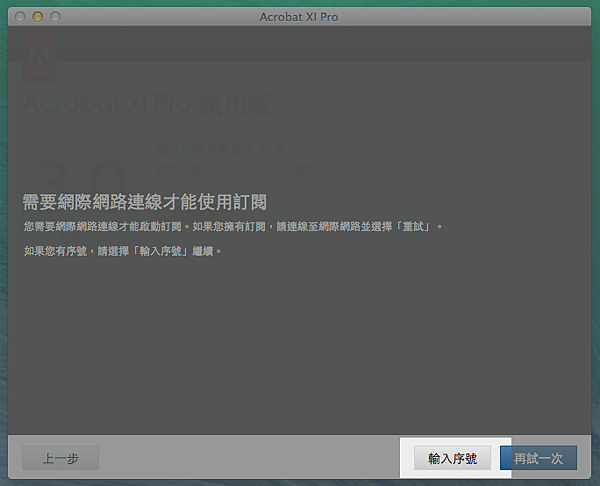The width and height of the screenshot is (600, 486).
Task: Select the heading 需要網際網路連線才能使用訂閱
Action: coord(145,202)
